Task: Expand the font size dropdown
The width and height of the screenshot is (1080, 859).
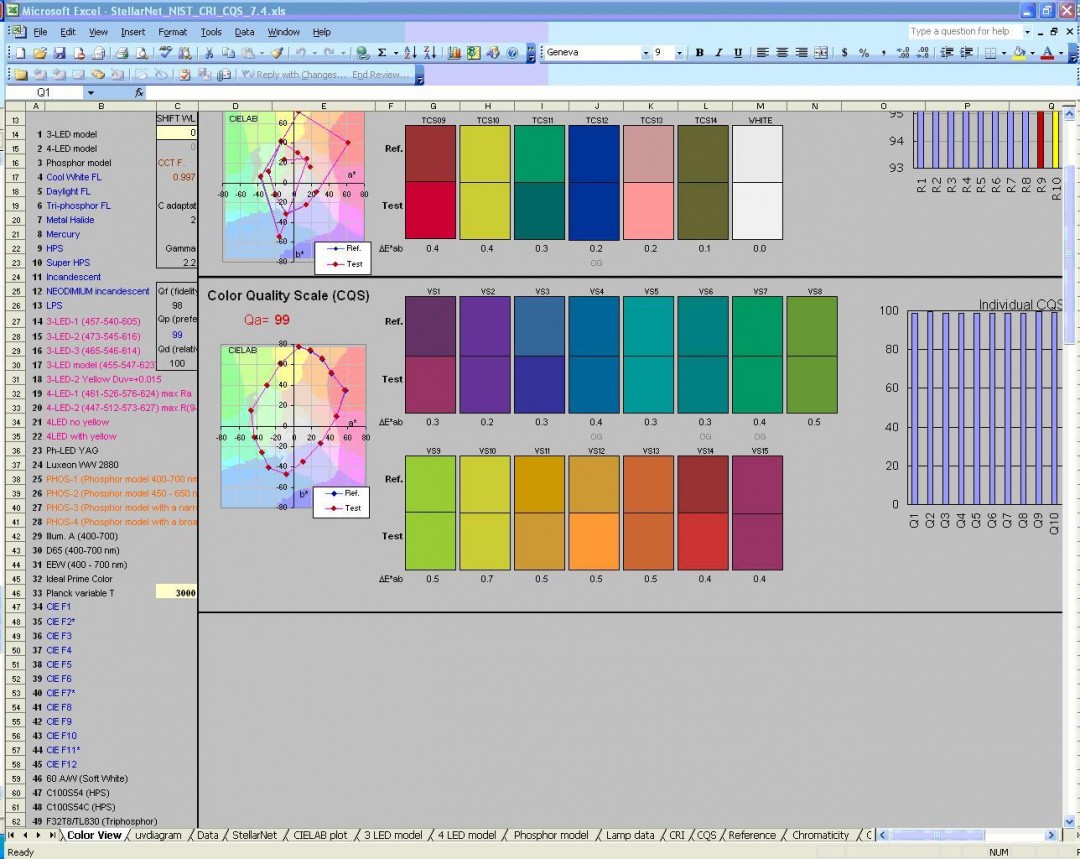Action: (679, 52)
